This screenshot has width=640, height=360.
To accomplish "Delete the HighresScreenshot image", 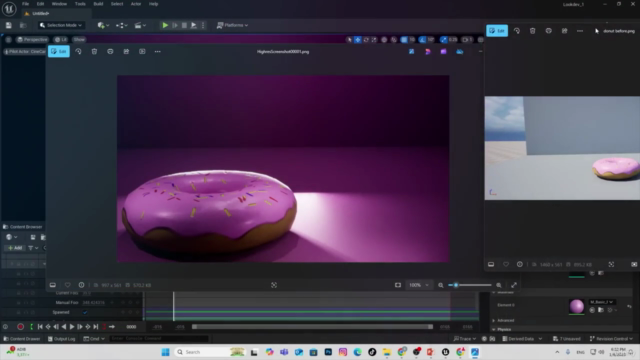I will tap(94, 51).
